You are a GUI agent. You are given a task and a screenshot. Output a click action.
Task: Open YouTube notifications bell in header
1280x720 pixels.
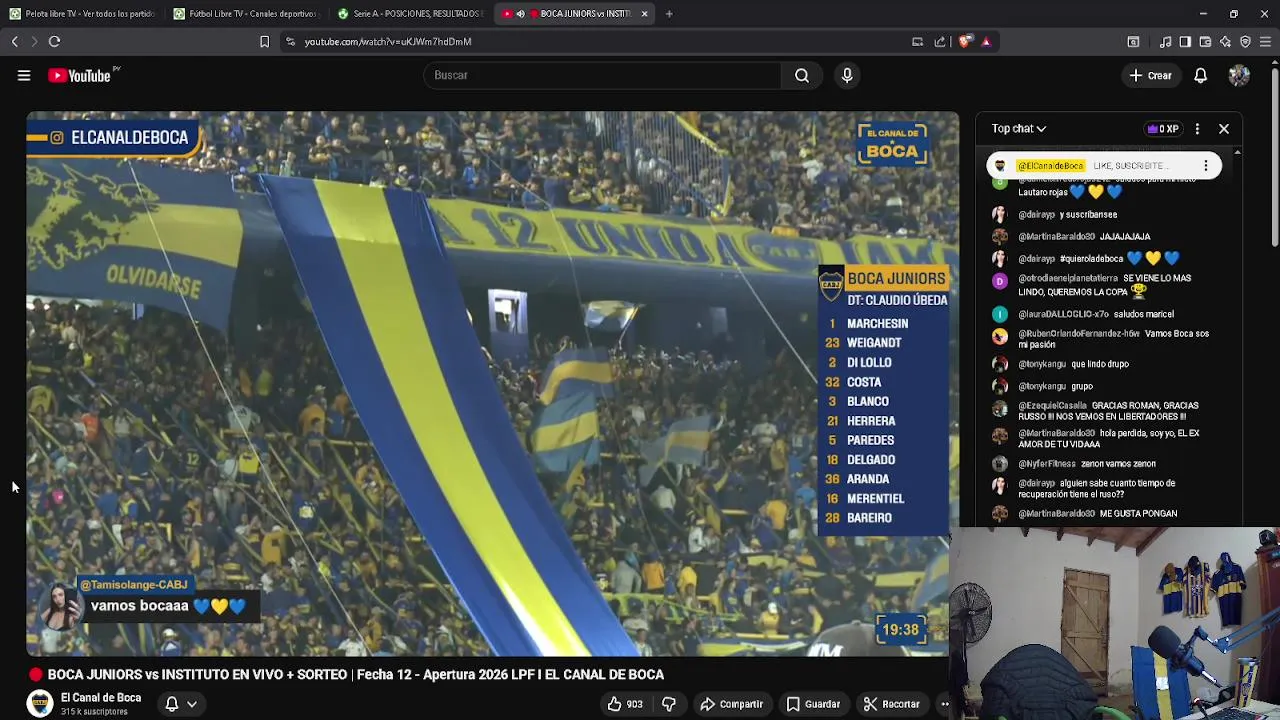pos(1200,76)
